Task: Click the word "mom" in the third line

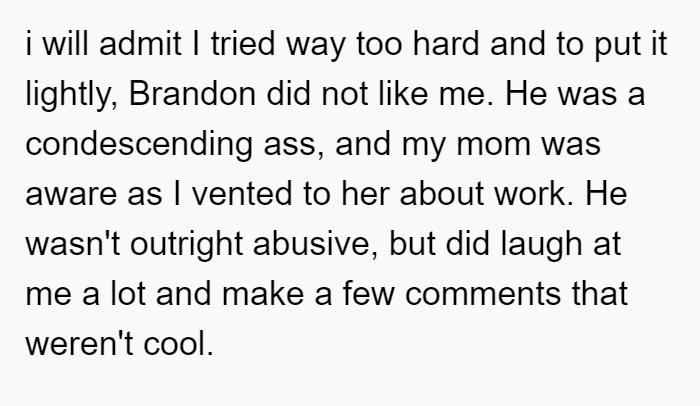Action: 493,146
